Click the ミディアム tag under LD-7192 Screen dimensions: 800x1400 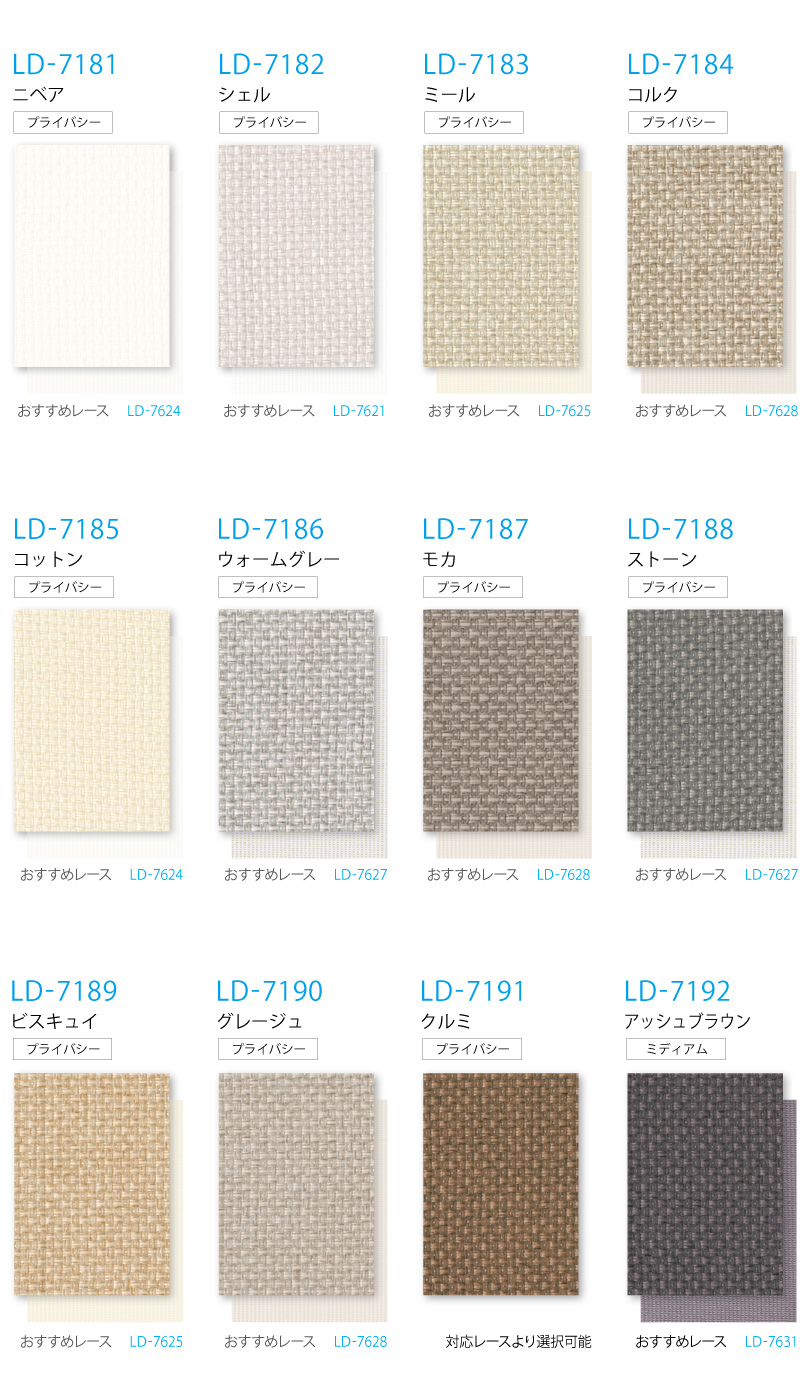coord(676,1049)
